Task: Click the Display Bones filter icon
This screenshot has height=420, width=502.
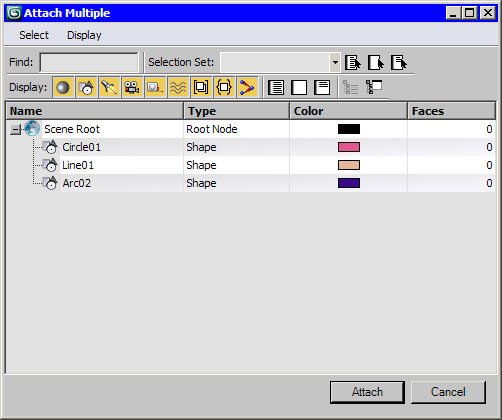Action: tap(247, 88)
